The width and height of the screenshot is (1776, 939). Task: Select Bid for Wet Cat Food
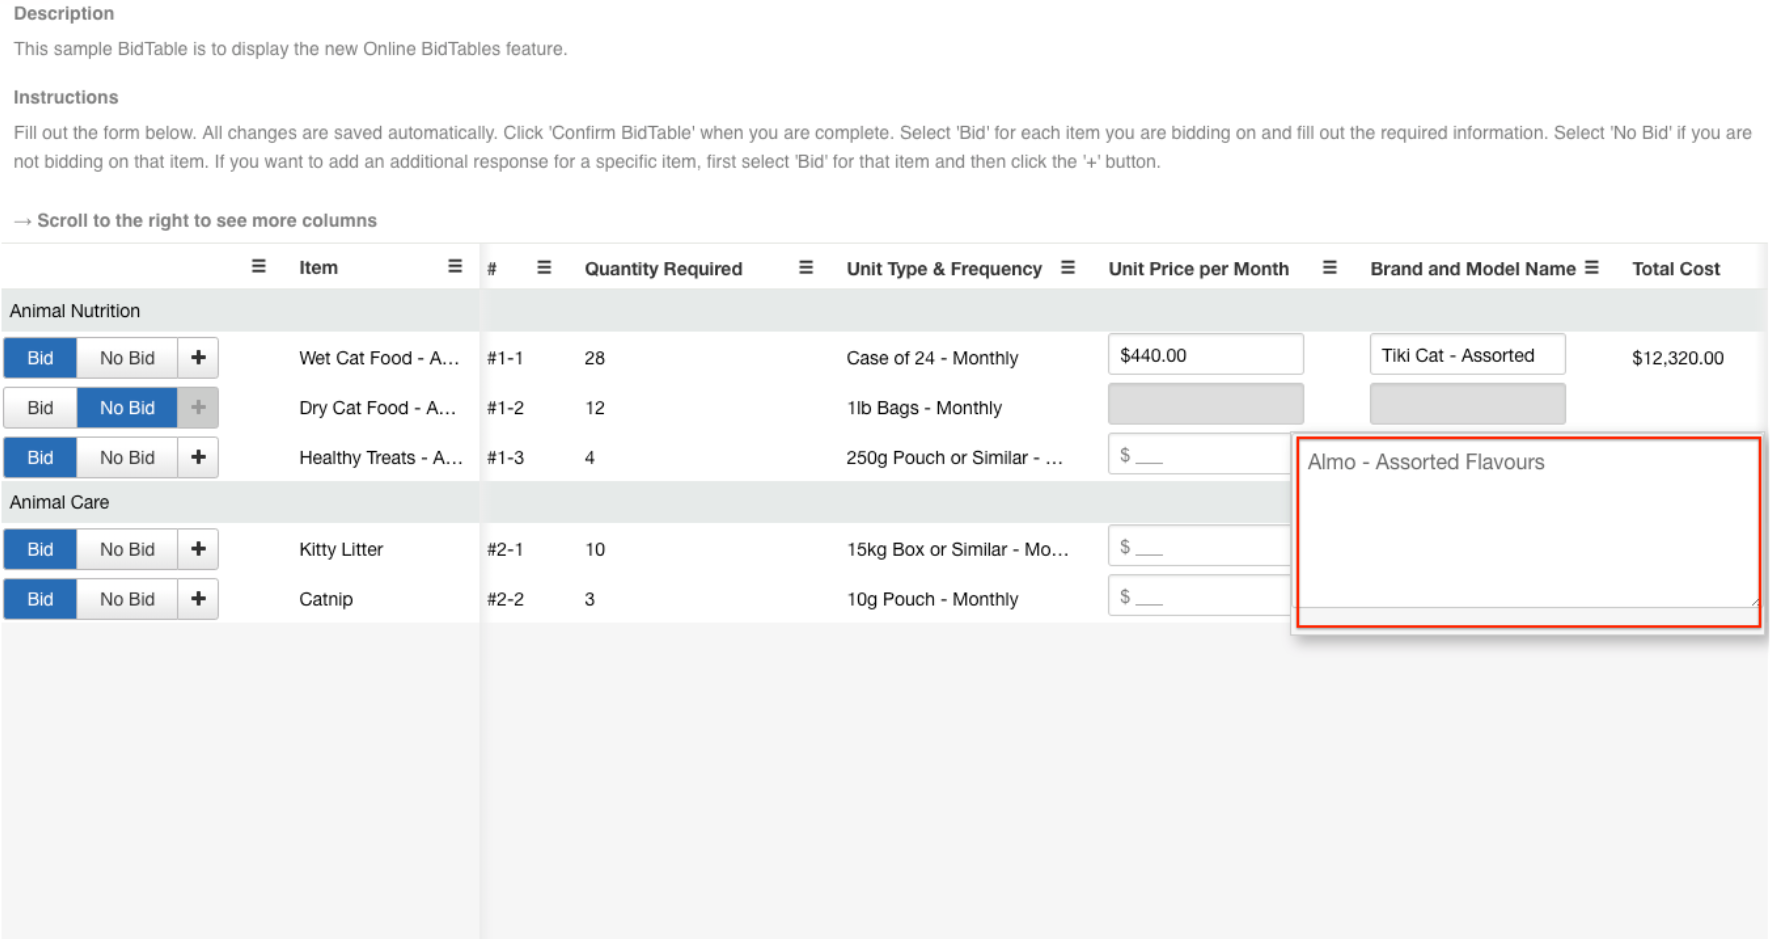pyautogui.click(x=40, y=358)
